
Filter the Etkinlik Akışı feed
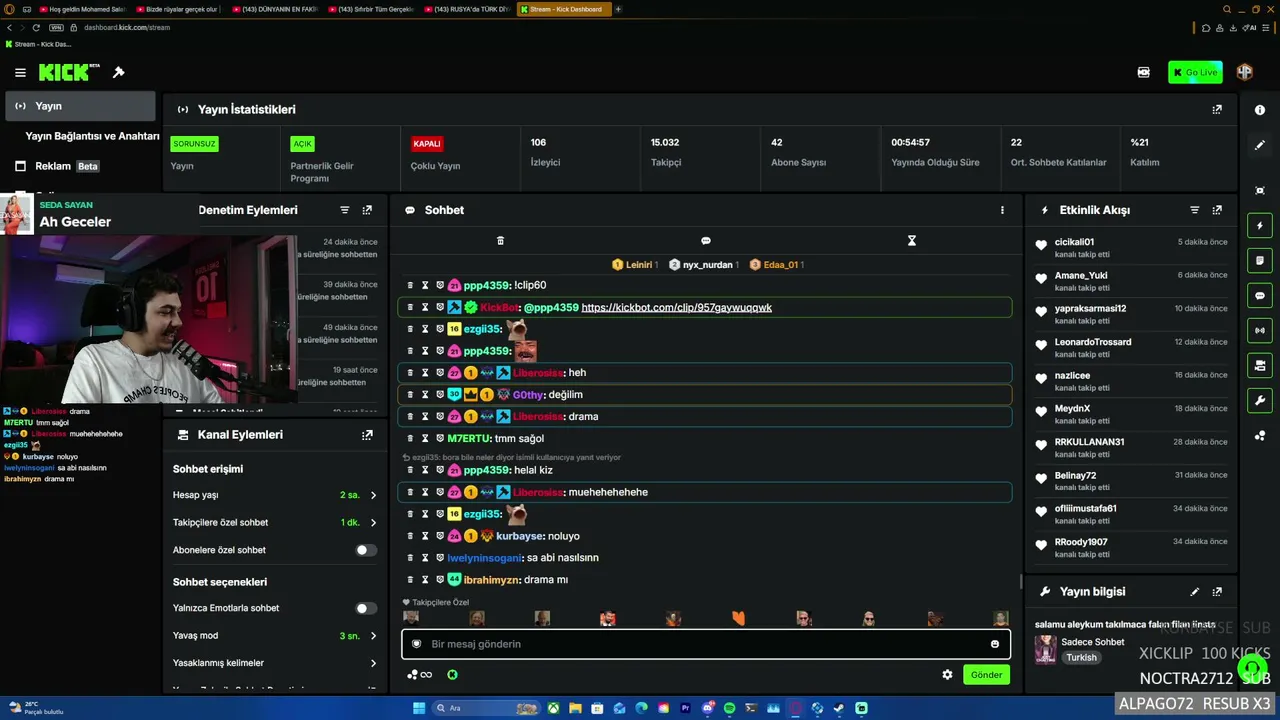(x=1194, y=210)
